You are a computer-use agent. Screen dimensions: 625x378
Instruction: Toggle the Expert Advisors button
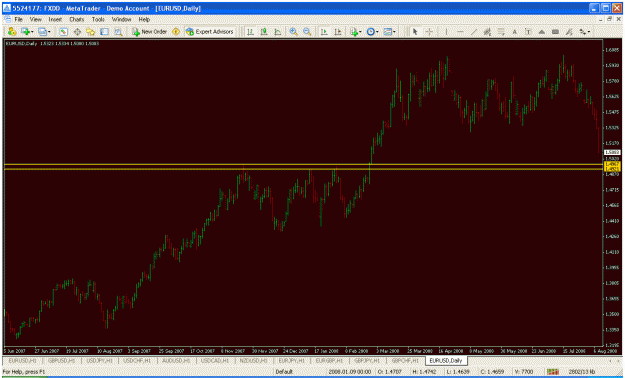(x=210, y=32)
